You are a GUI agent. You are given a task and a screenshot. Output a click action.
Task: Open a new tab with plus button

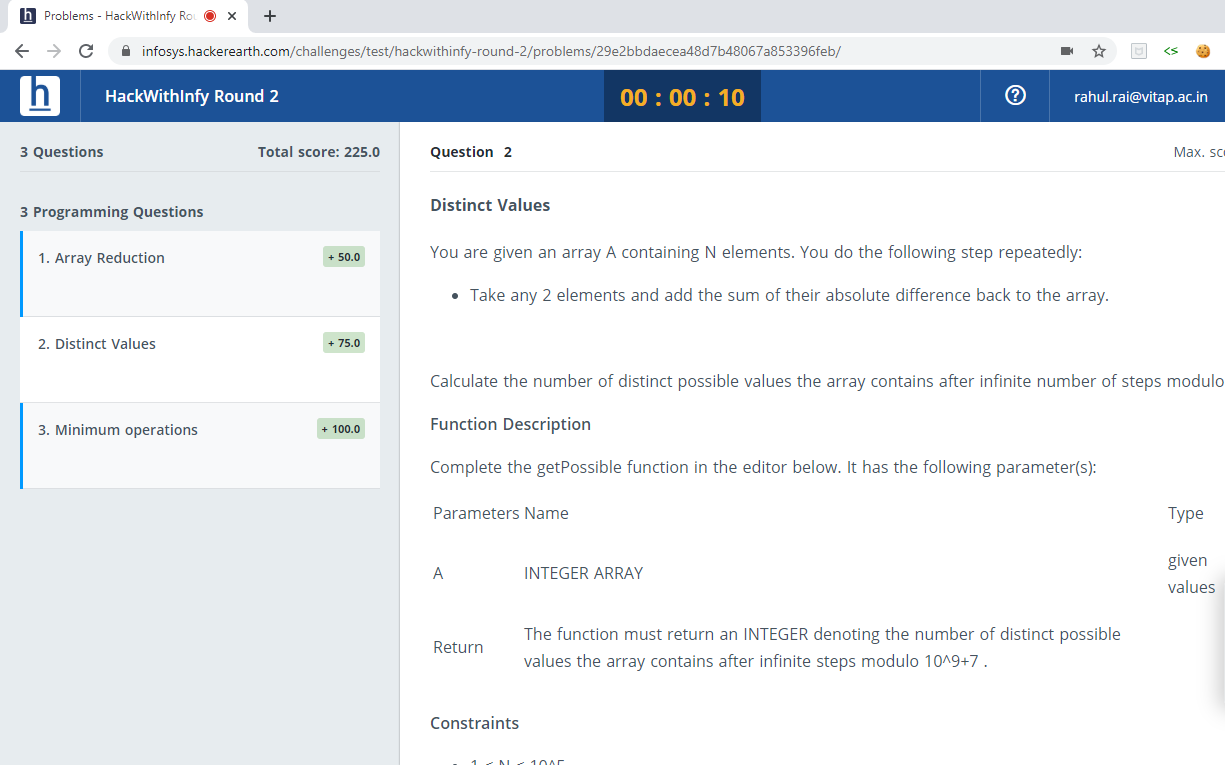tap(270, 16)
